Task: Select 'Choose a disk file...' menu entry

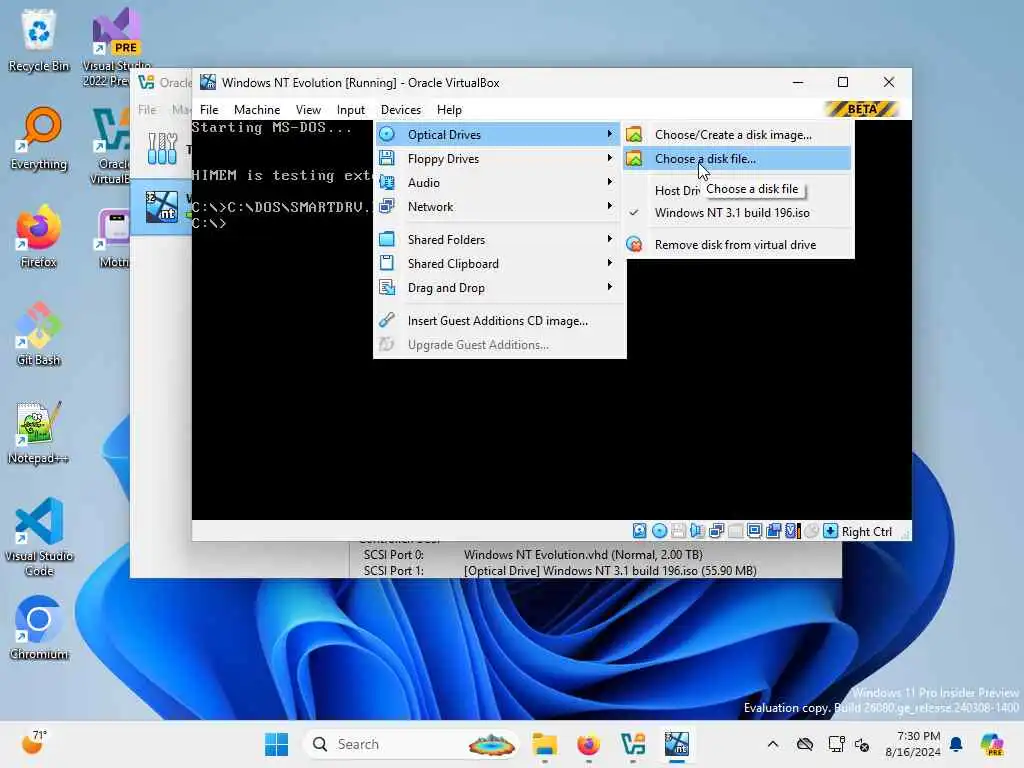Action: coord(739,159)
